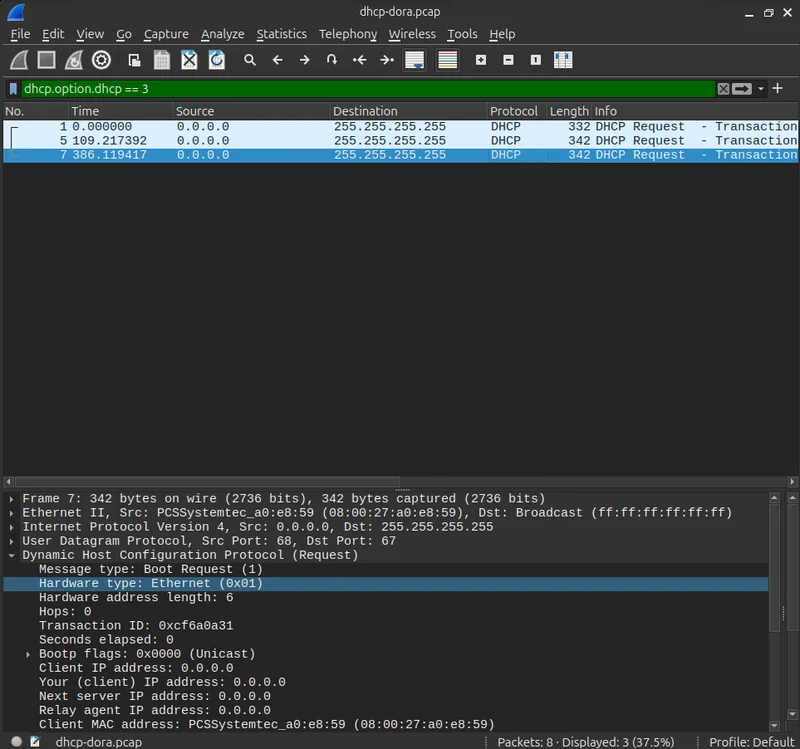This screenshot has height=749, width=800.
Task: Close this capture file icon
Action: click(189, 60)
